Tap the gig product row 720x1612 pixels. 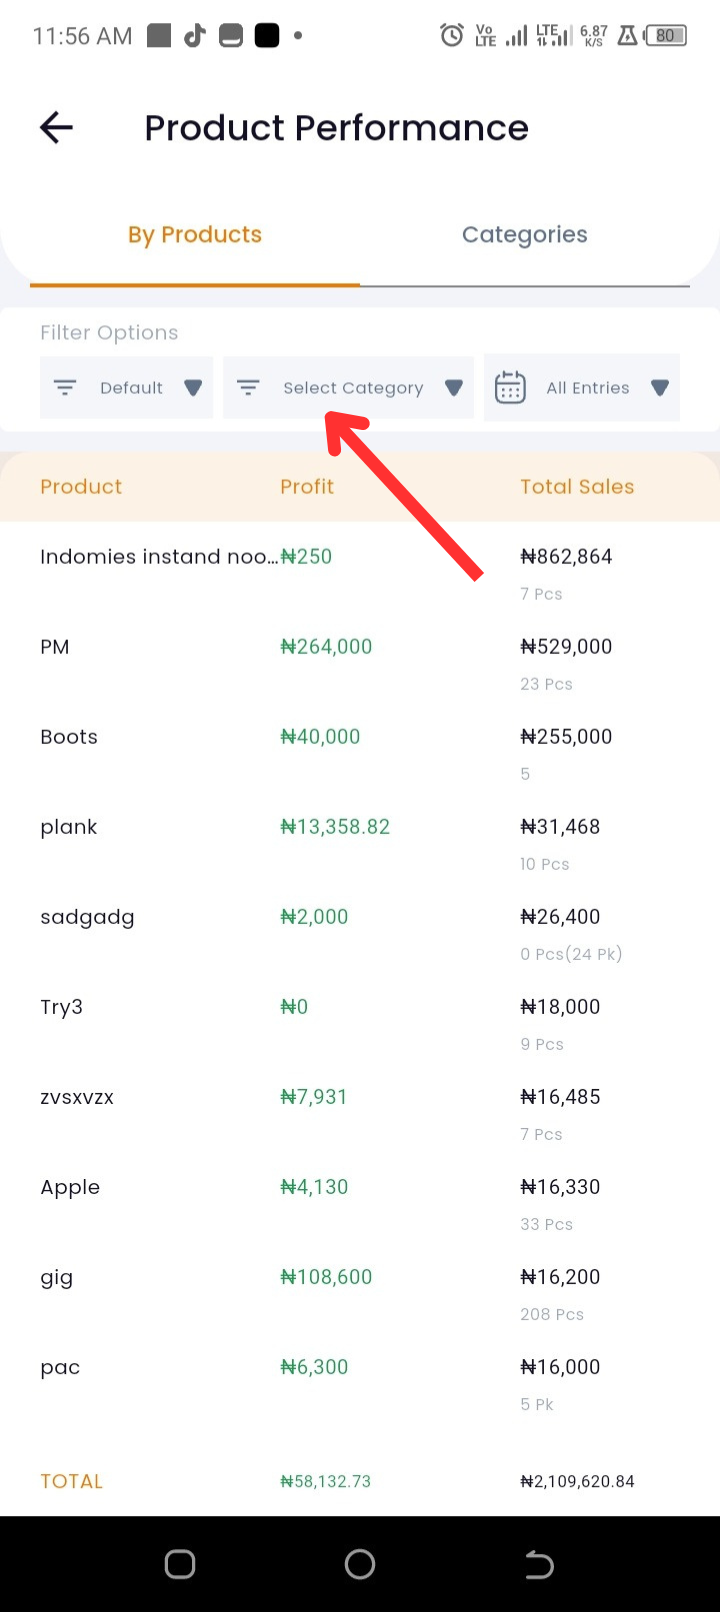pos(360,1292)
